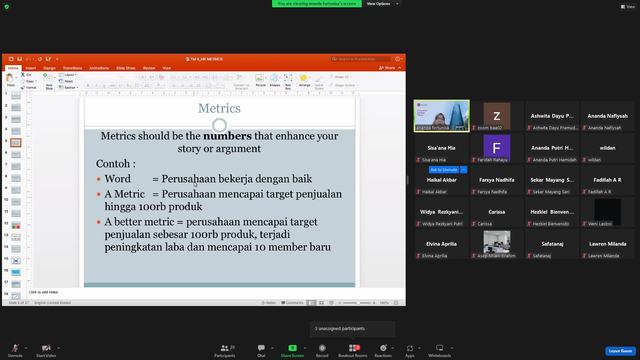Insert Picture from the ribbon
The image size is (640, 360).
pos(260,80)
